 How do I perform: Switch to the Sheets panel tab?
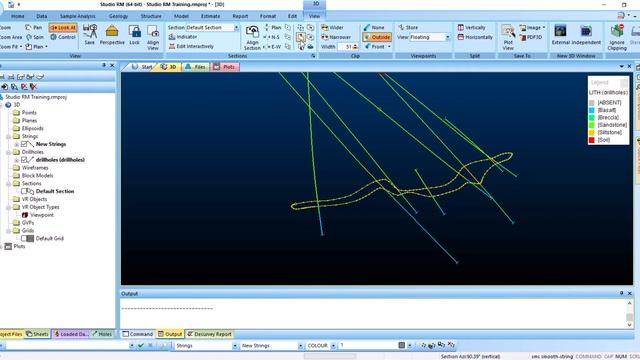pos(37,334)
